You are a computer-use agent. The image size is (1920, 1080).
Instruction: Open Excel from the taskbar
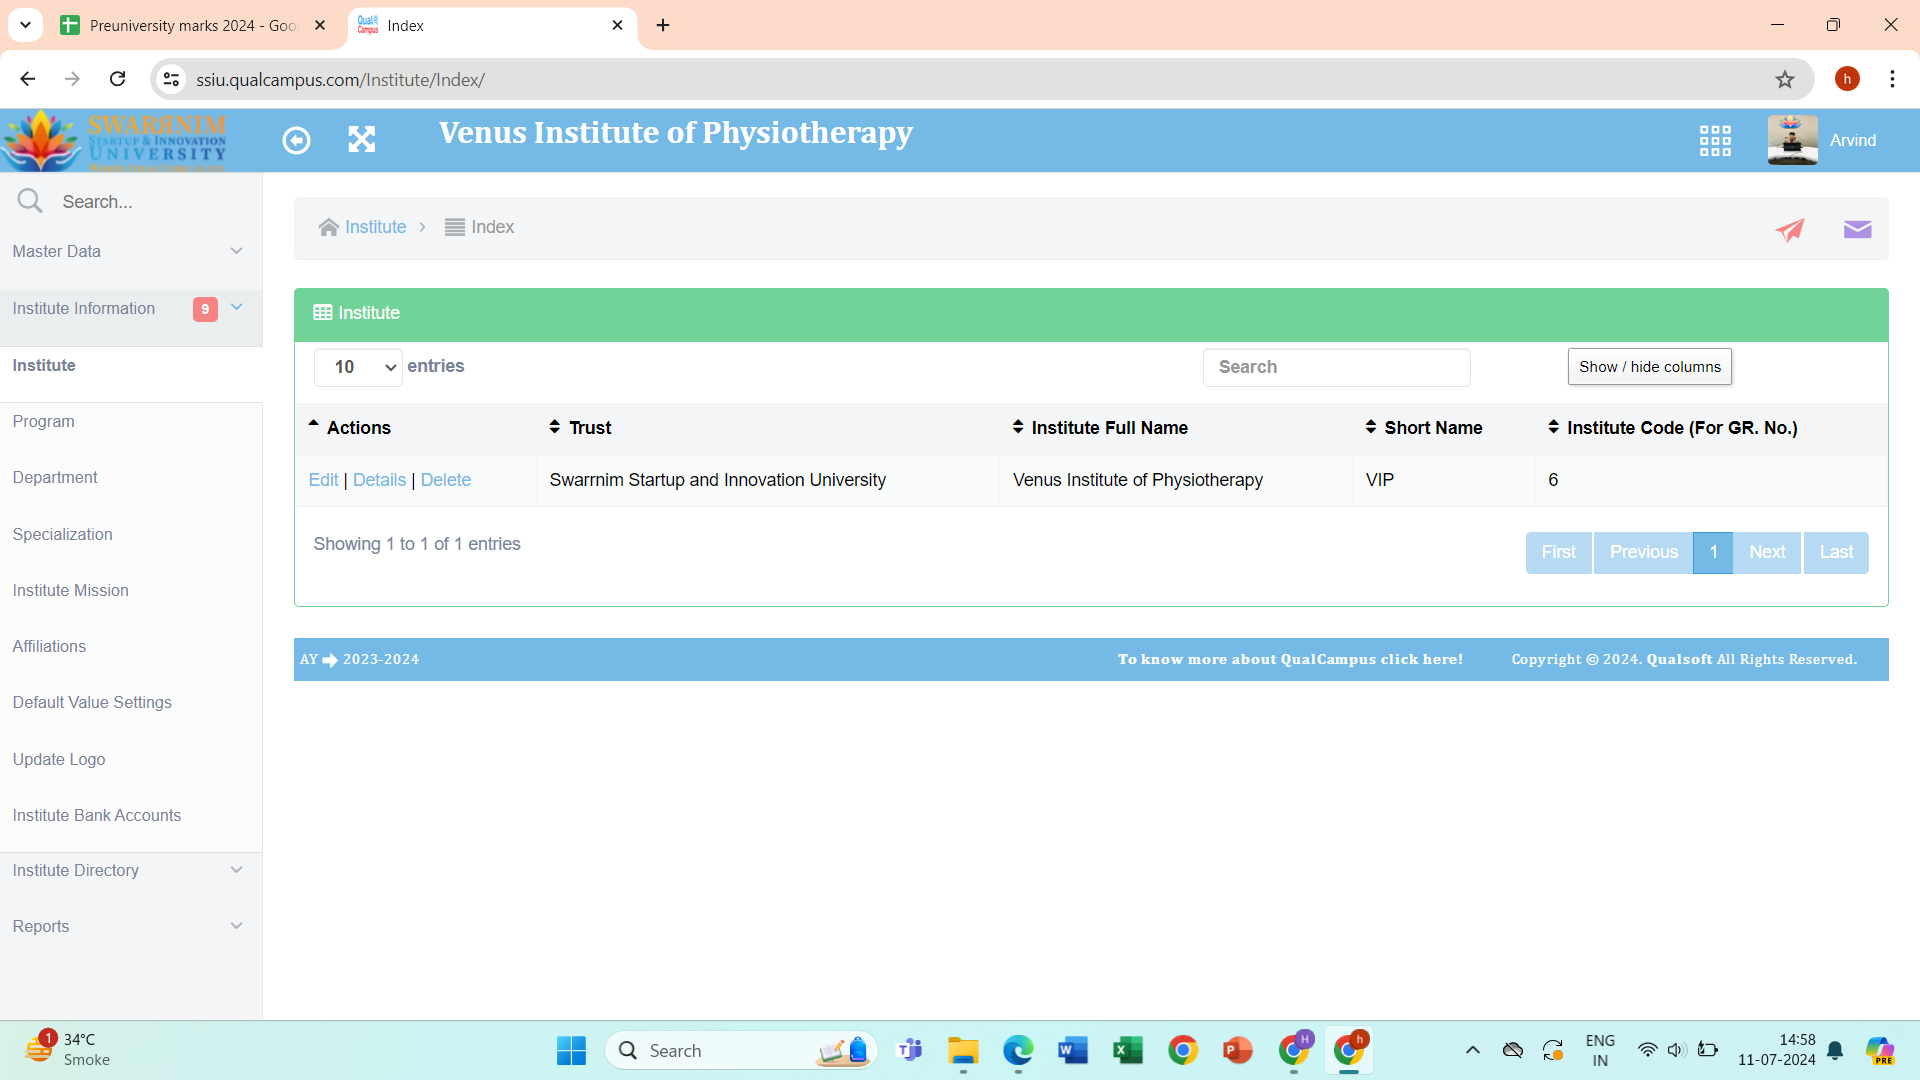pos(1127,1050)
